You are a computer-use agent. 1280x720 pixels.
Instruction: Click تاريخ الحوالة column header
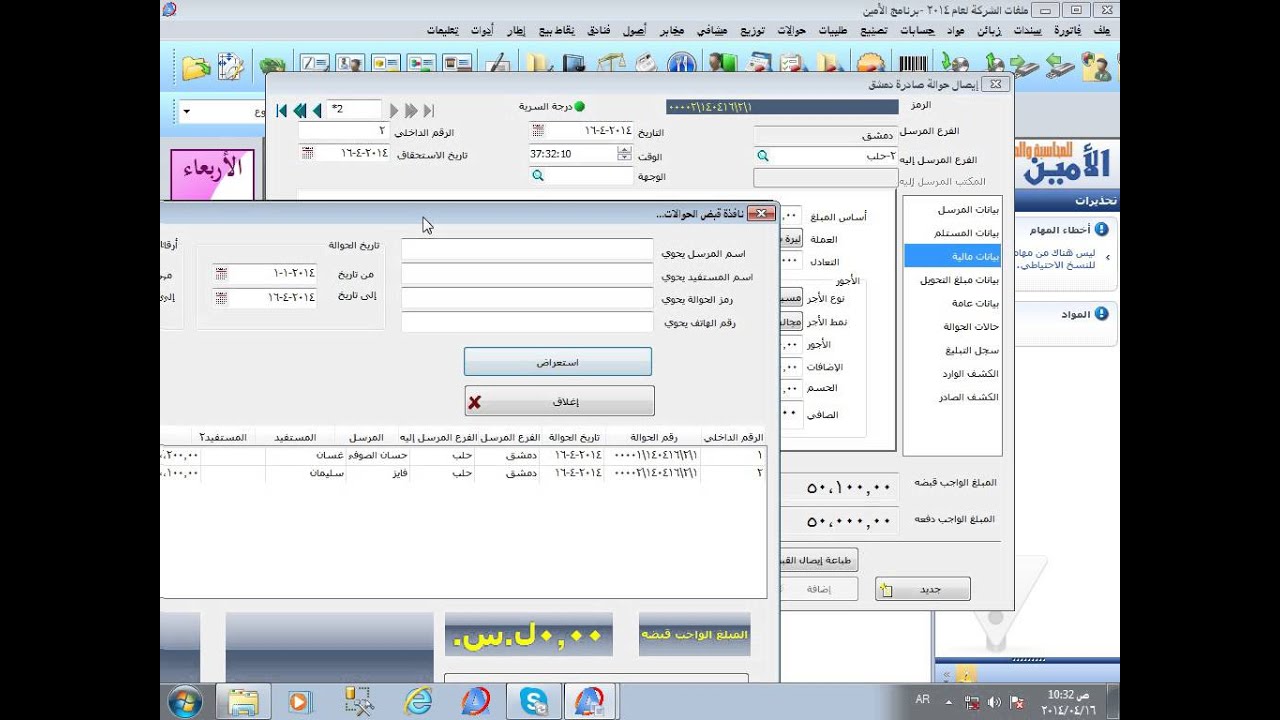tap(573, 437)
